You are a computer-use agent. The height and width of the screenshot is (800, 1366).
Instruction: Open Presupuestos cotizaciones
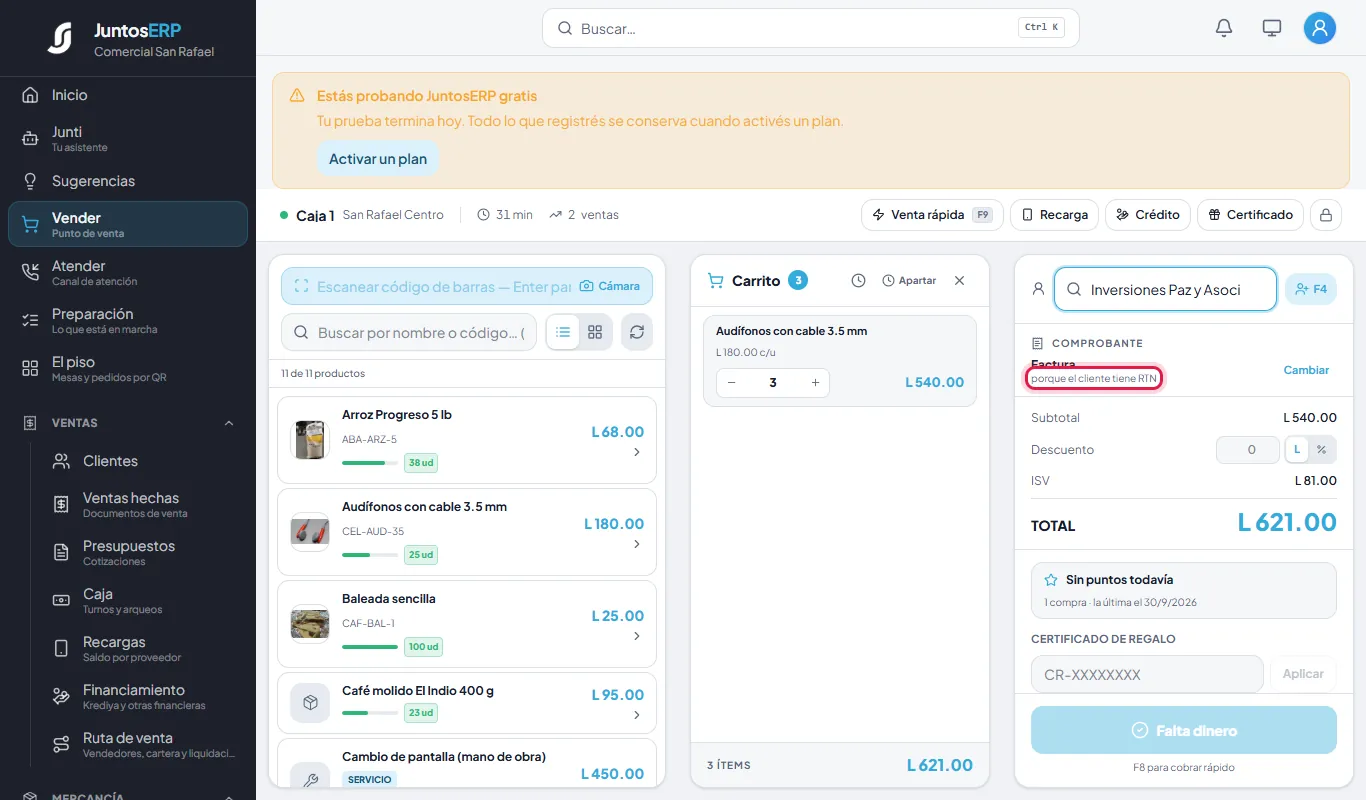pyautogui.click(x=144, y=552)
